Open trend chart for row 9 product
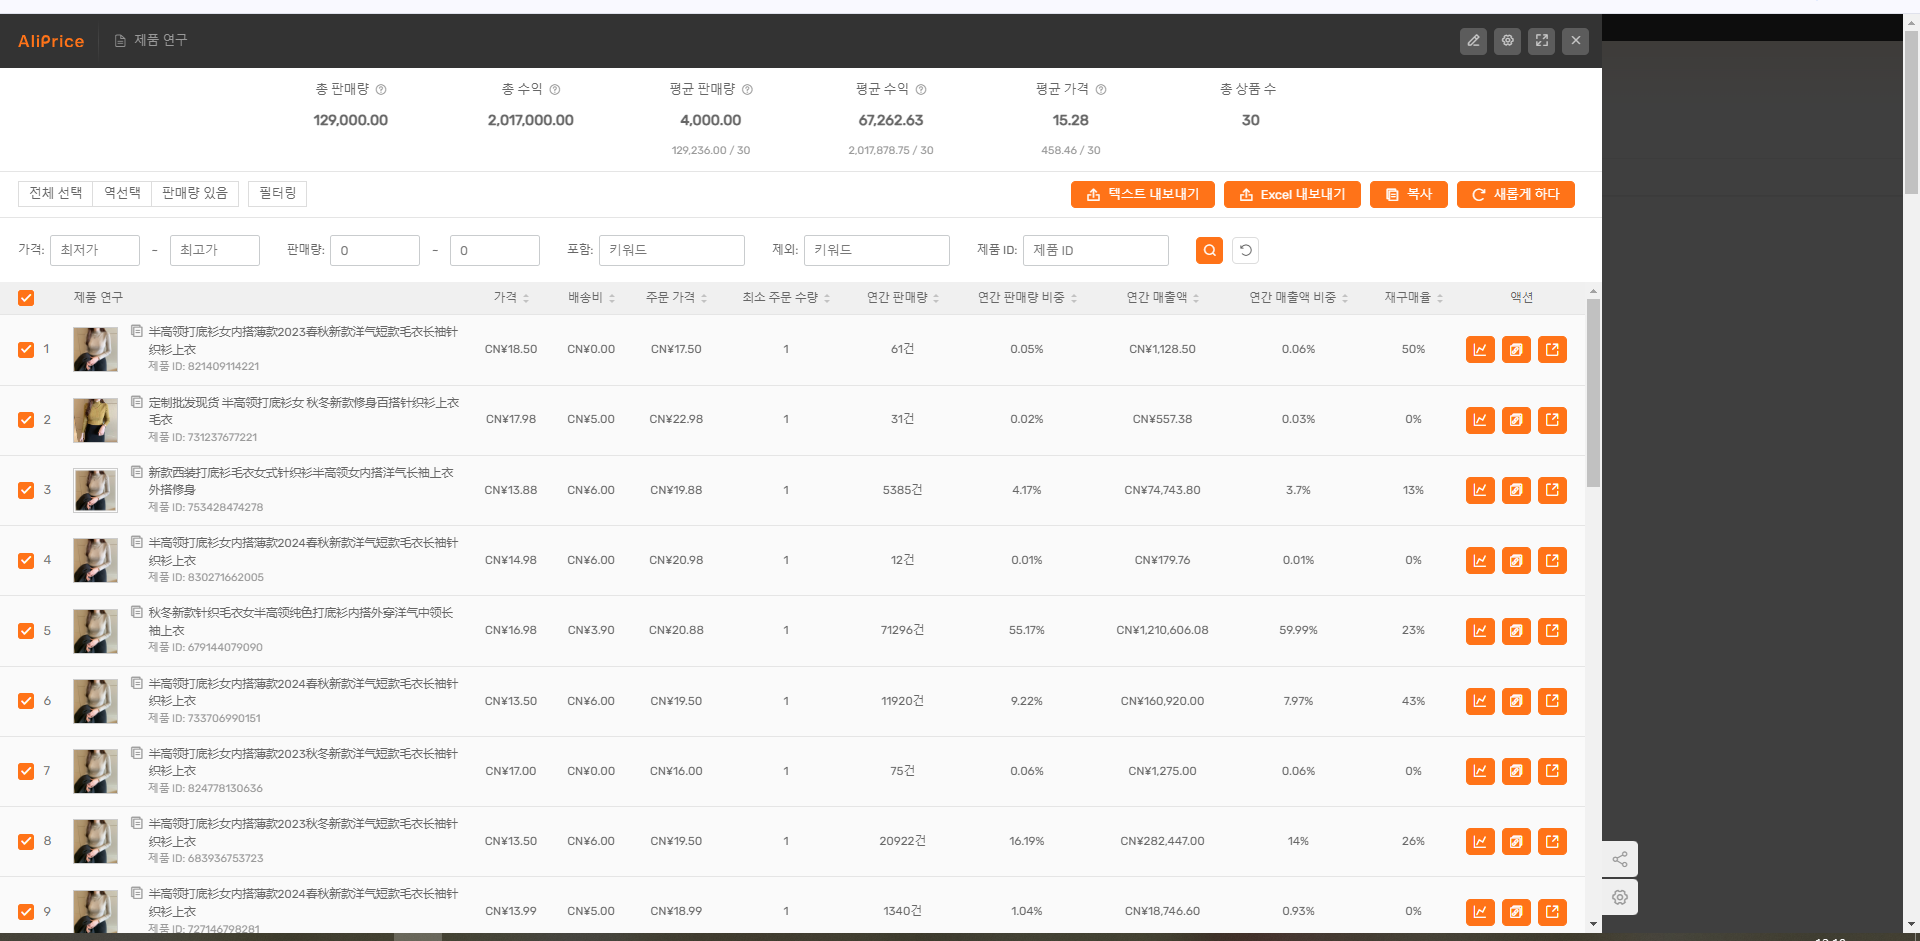Image resolution: width=1920 pixels, height=941 pixels. click(x=1480, y=911)
